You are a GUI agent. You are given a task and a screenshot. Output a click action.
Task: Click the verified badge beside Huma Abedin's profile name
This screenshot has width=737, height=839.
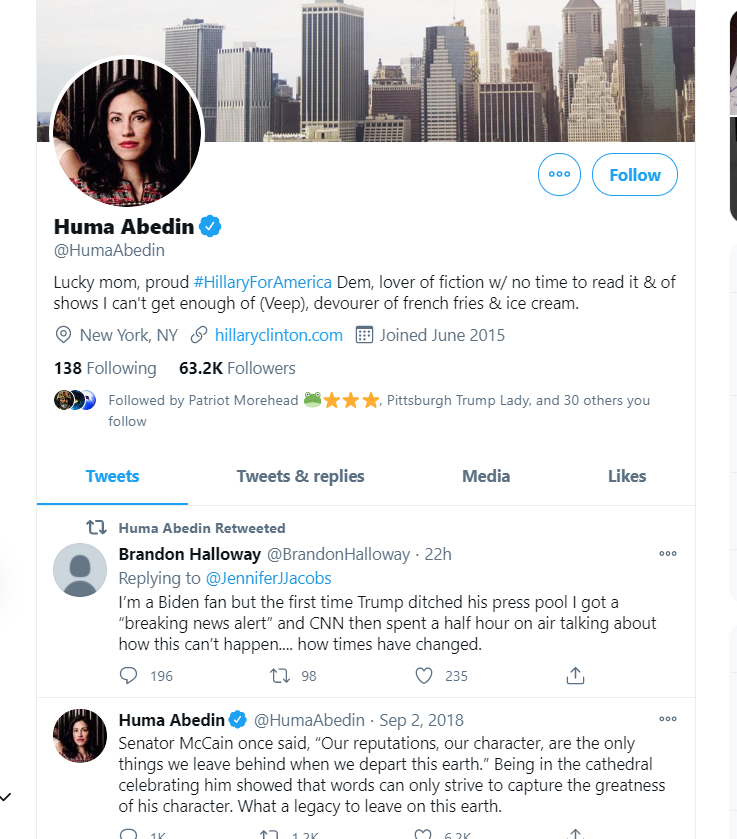coord(210,227)
